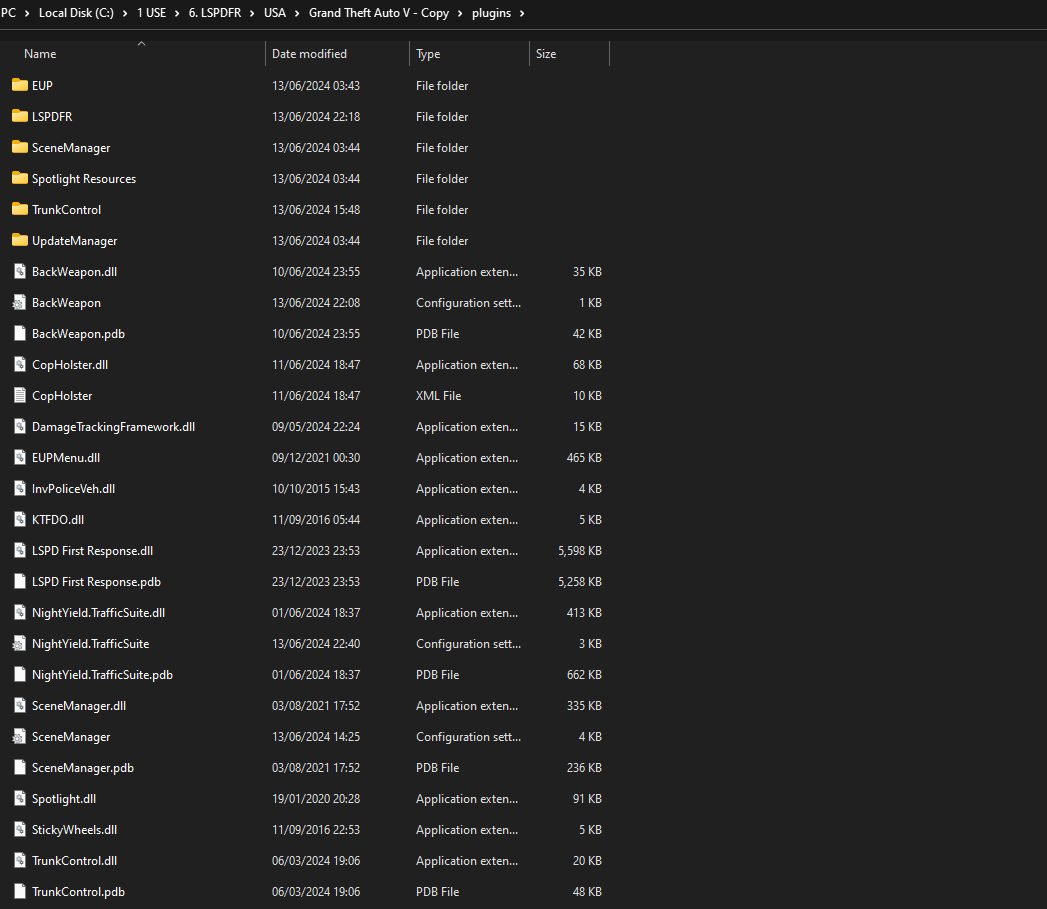Image resolution: width=1047 pixels, height=909 pixels.
Task: Click the BackWeapon configuration settings icon
Action: (x=19, y=303)
